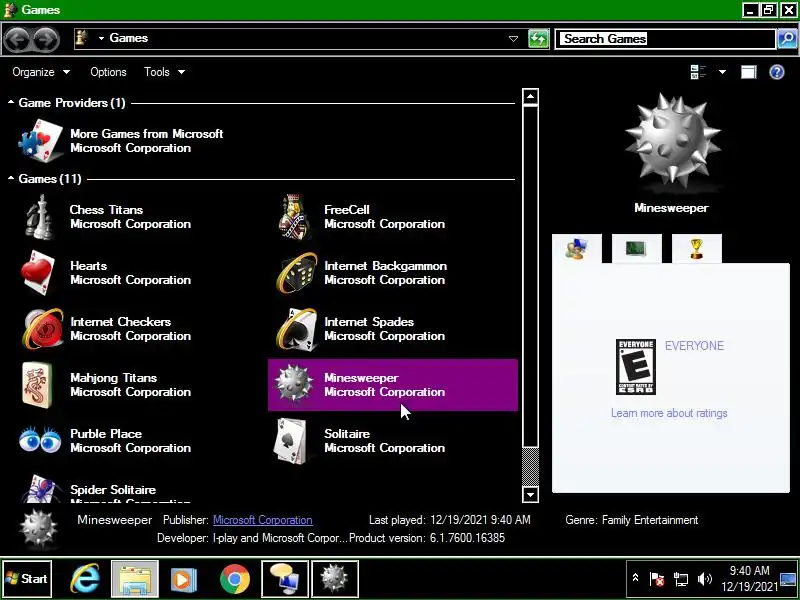Select the Internet Checkers icon

pos(42,329)
